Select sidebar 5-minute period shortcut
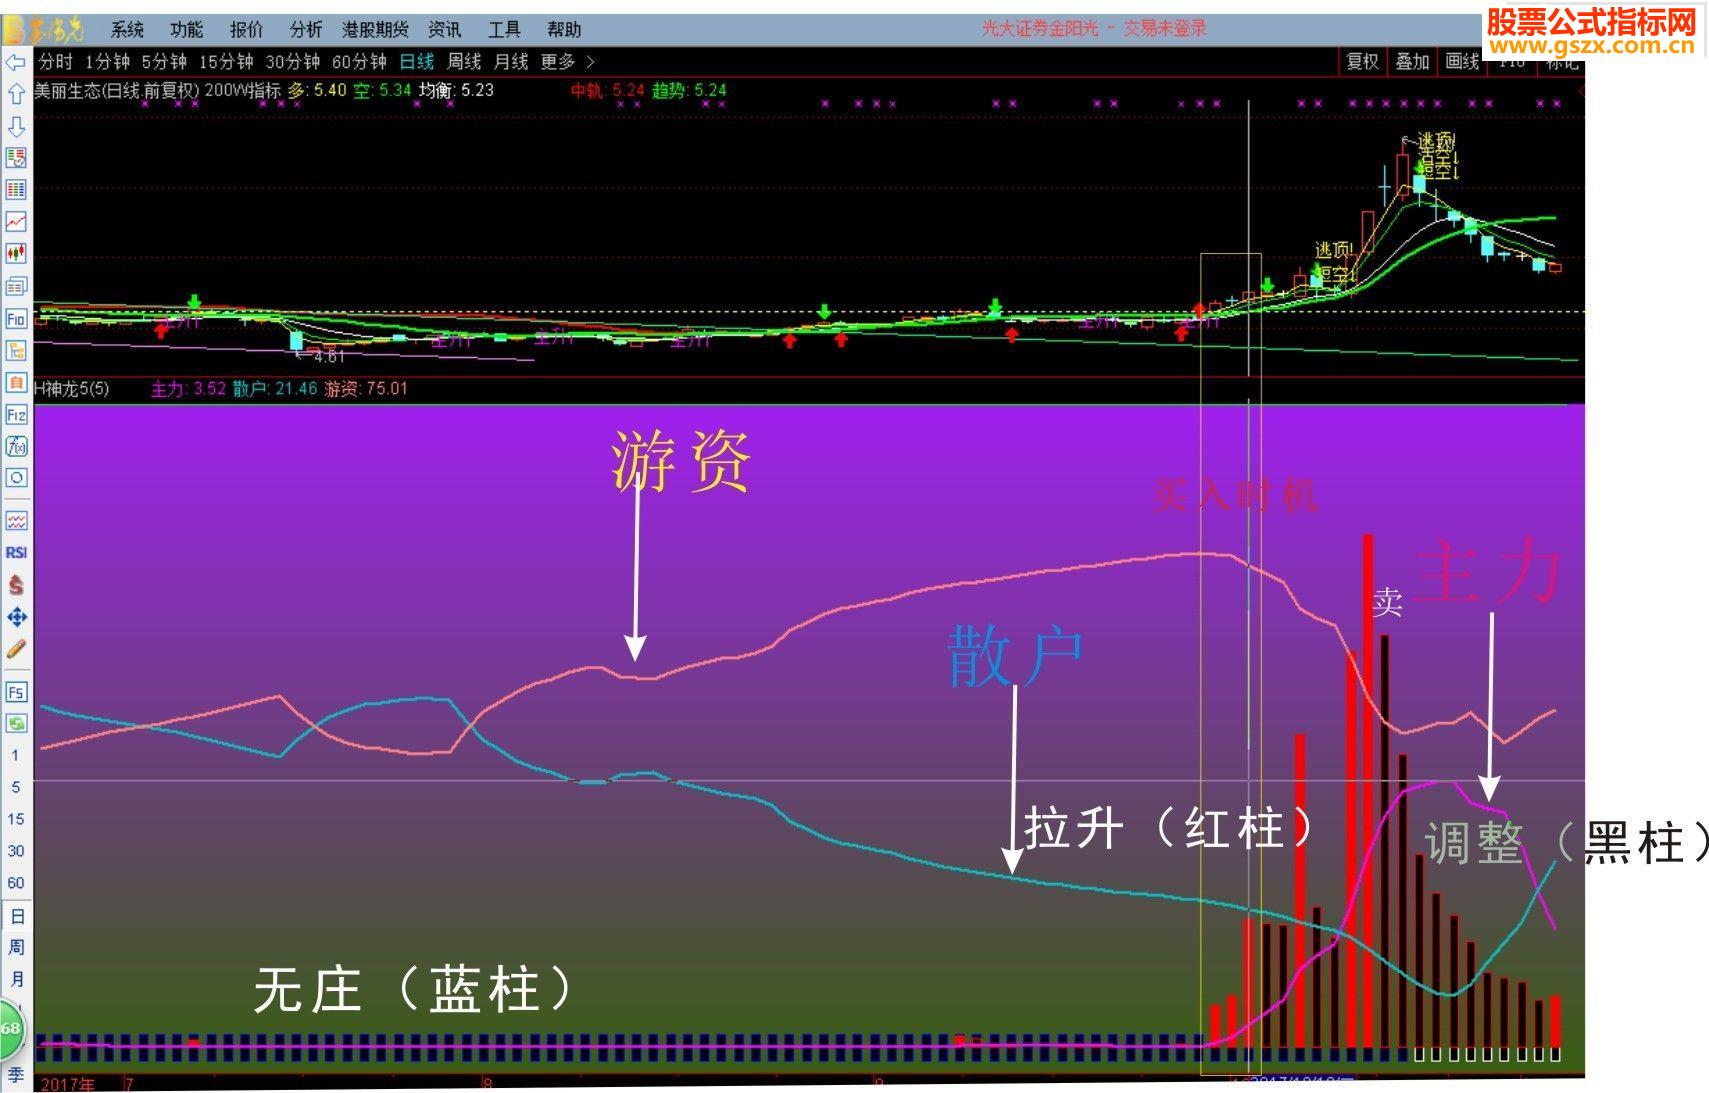The height and width of the screenshot is (1093, 1709). (x=15, y=787)
